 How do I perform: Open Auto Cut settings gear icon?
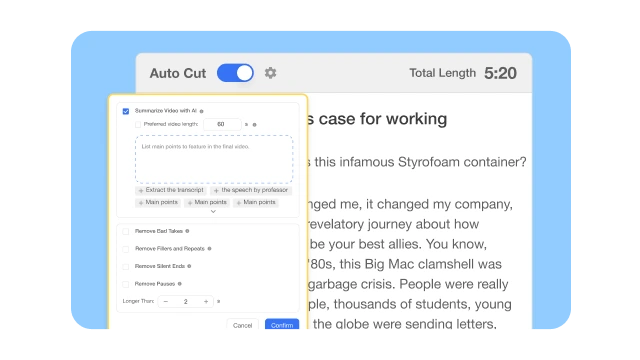(270, 73)
